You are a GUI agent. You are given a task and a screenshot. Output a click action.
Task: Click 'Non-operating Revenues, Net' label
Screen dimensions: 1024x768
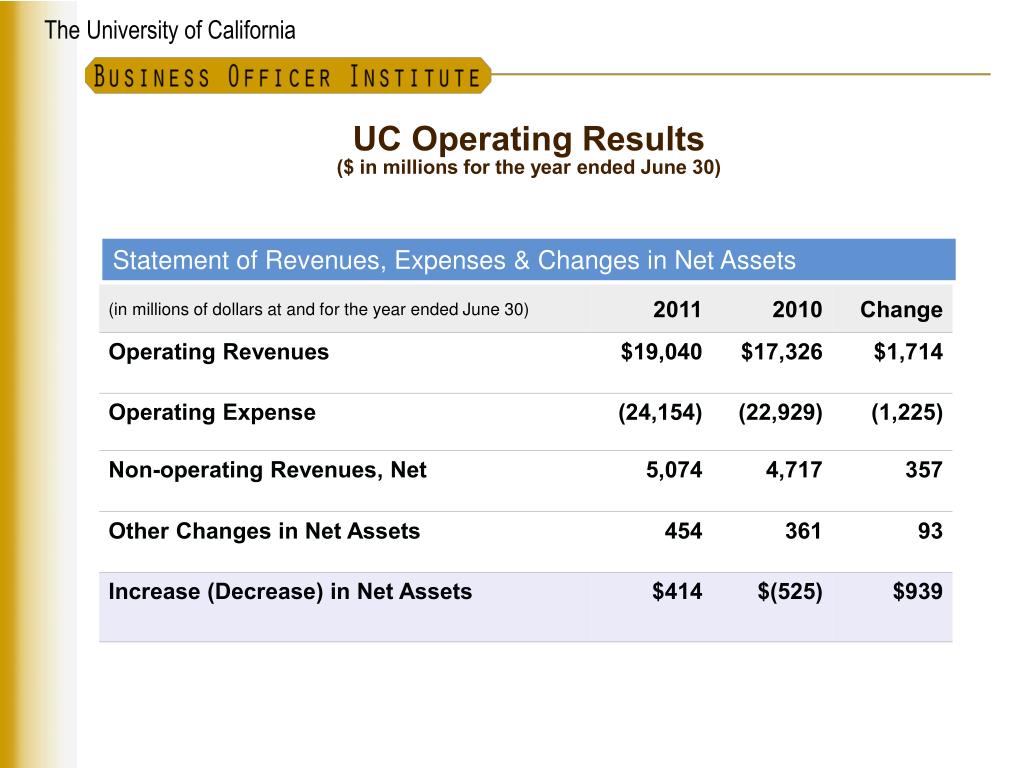268,470
